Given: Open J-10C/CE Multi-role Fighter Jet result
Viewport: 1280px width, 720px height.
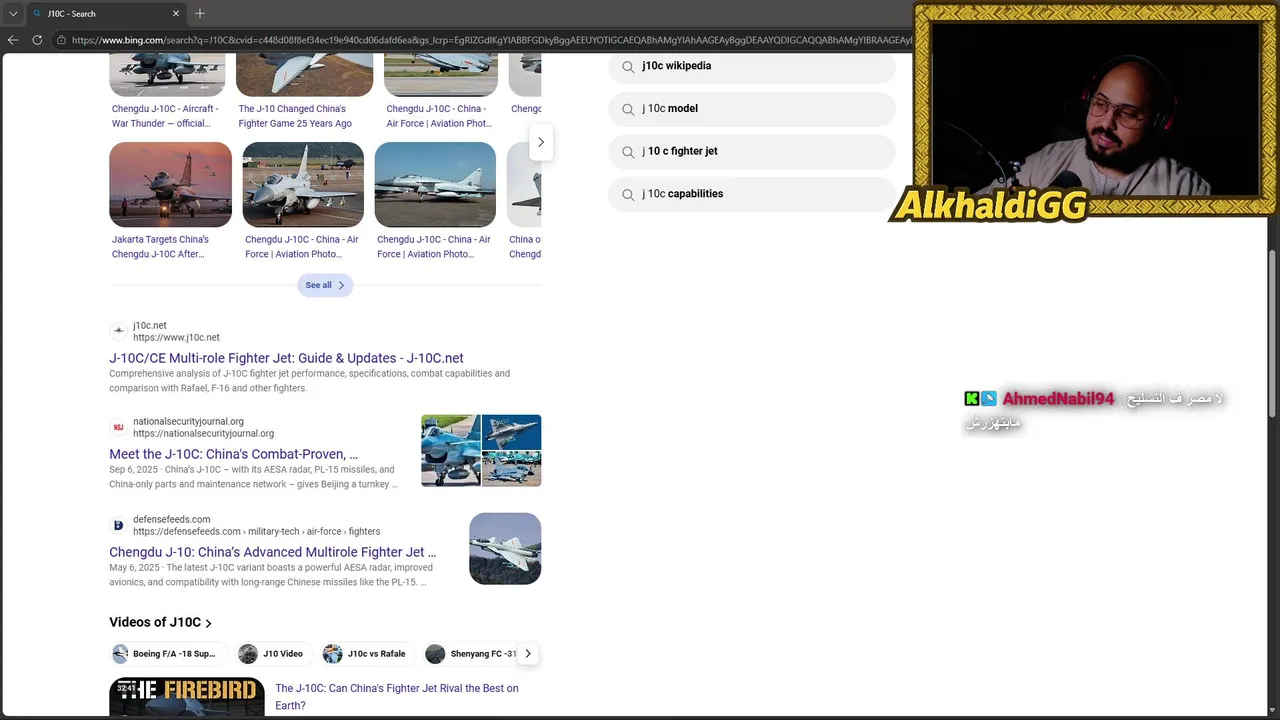Looking at the screenshot, I should coord(286,358).
